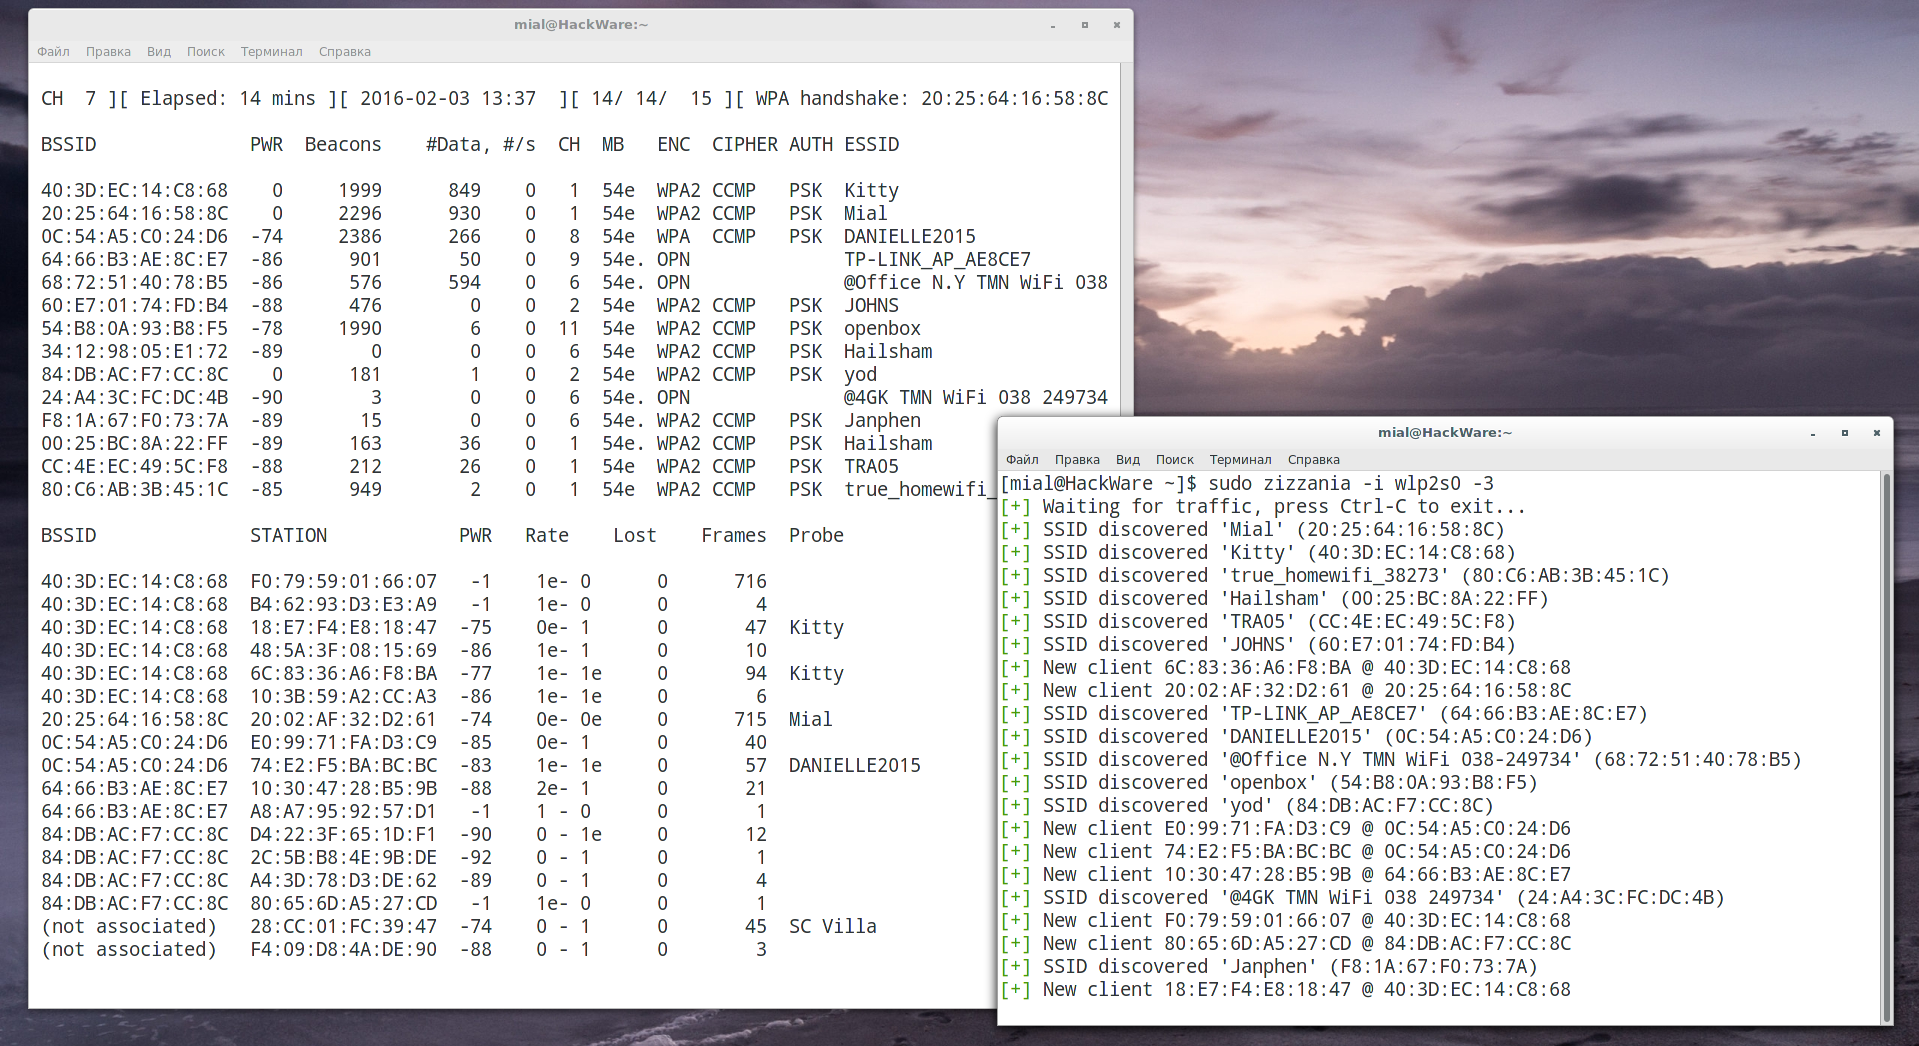Open Терминал menu in zizzania terminal window
The image size is (1919, 1046).
(1240, 460)
